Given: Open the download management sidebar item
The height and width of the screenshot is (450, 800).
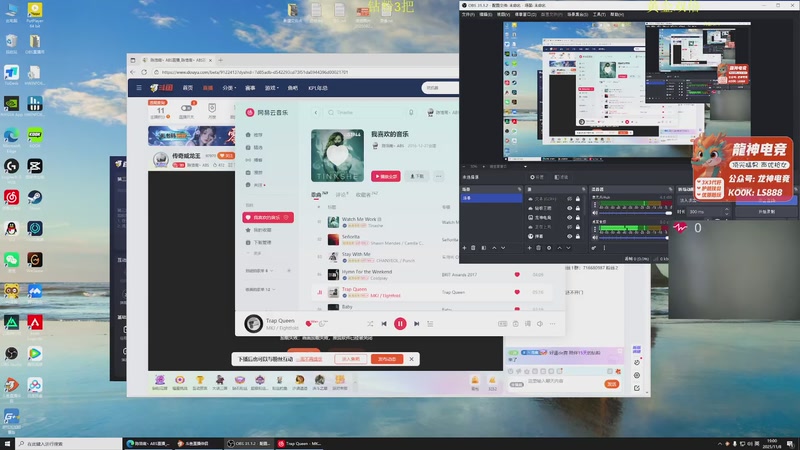Looking at the screenshot, I should 262,242.
